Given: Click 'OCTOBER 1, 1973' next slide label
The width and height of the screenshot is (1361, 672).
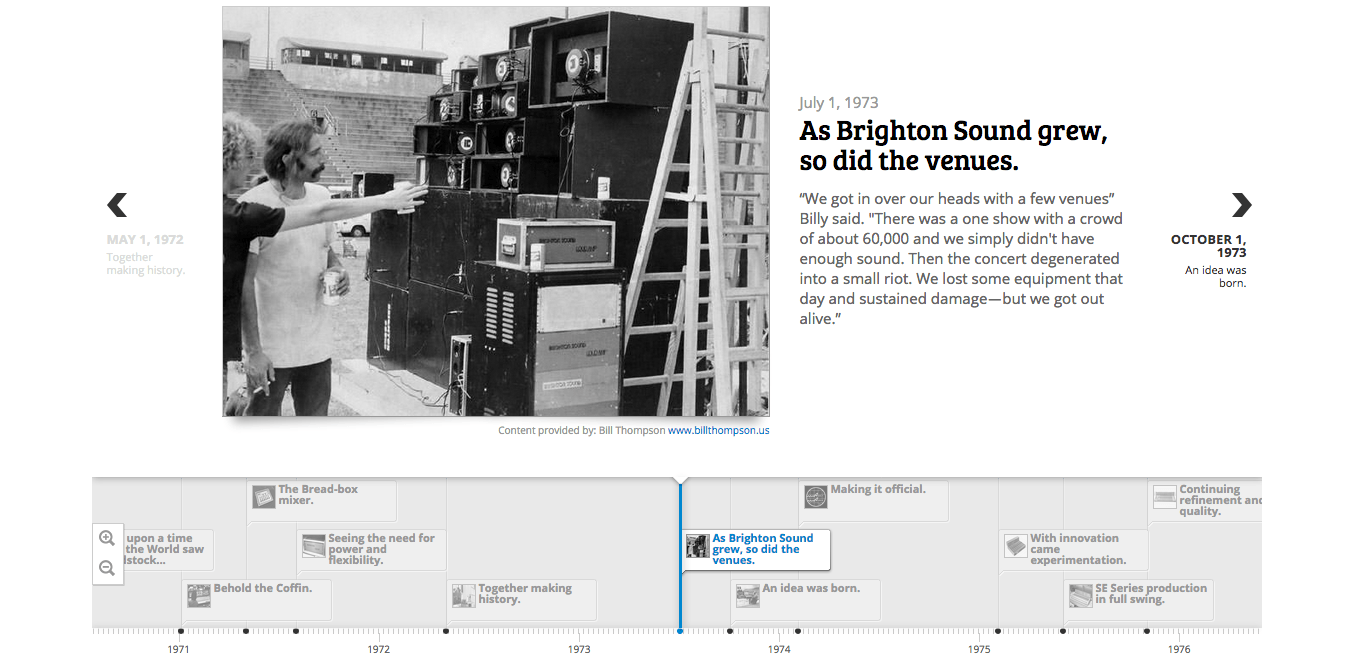Looking at the screenshot, I should 1209,246.
